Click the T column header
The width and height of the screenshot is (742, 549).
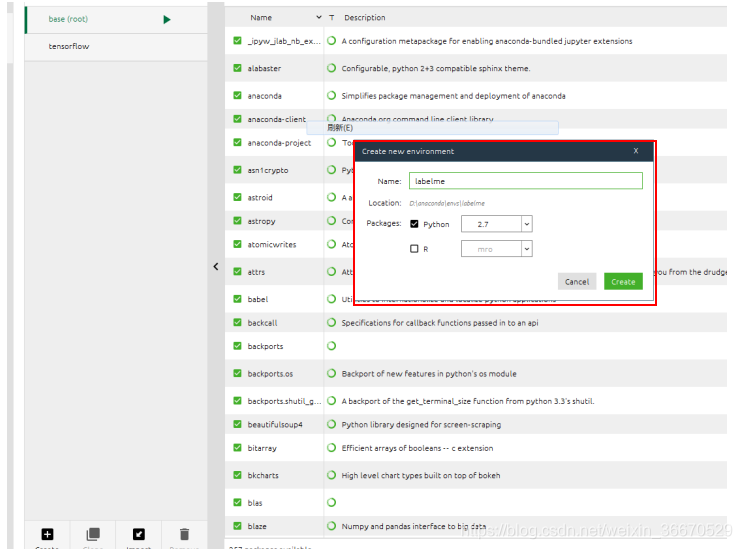pos(332,18)
